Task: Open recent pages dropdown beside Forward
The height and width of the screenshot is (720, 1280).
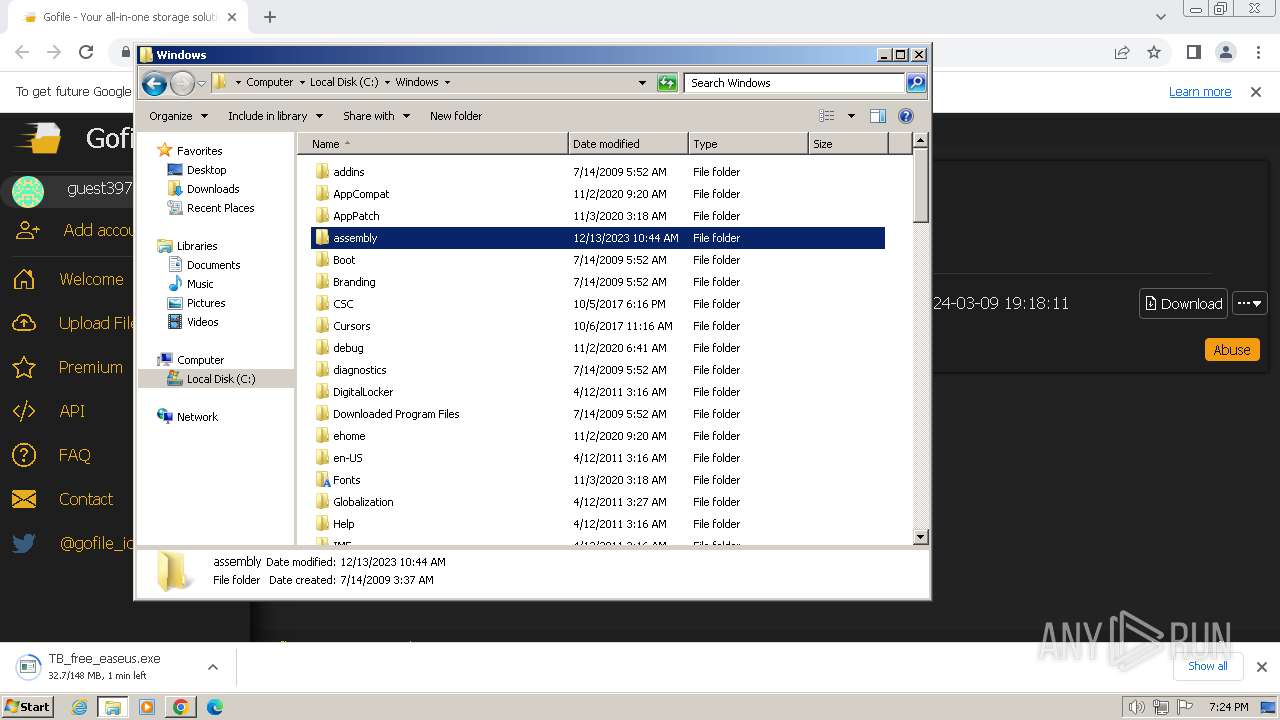Action: point(201,83)
